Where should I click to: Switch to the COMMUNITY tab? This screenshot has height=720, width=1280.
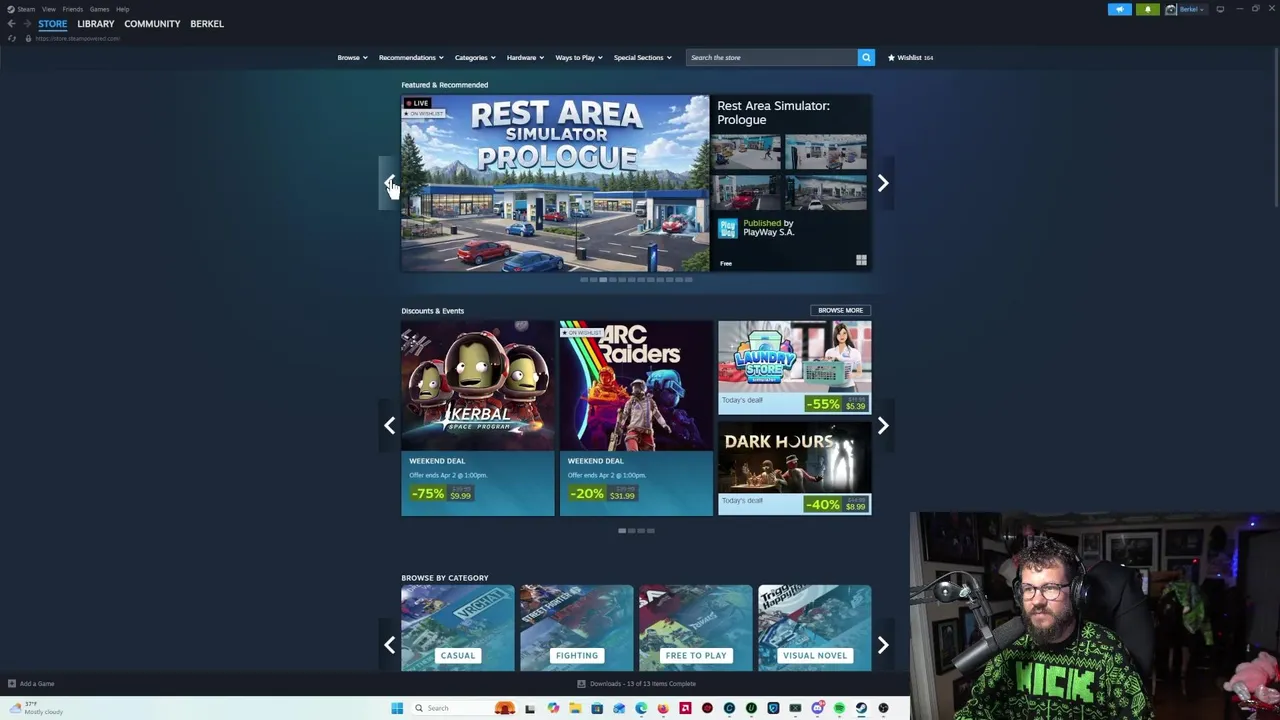[152, 24]
